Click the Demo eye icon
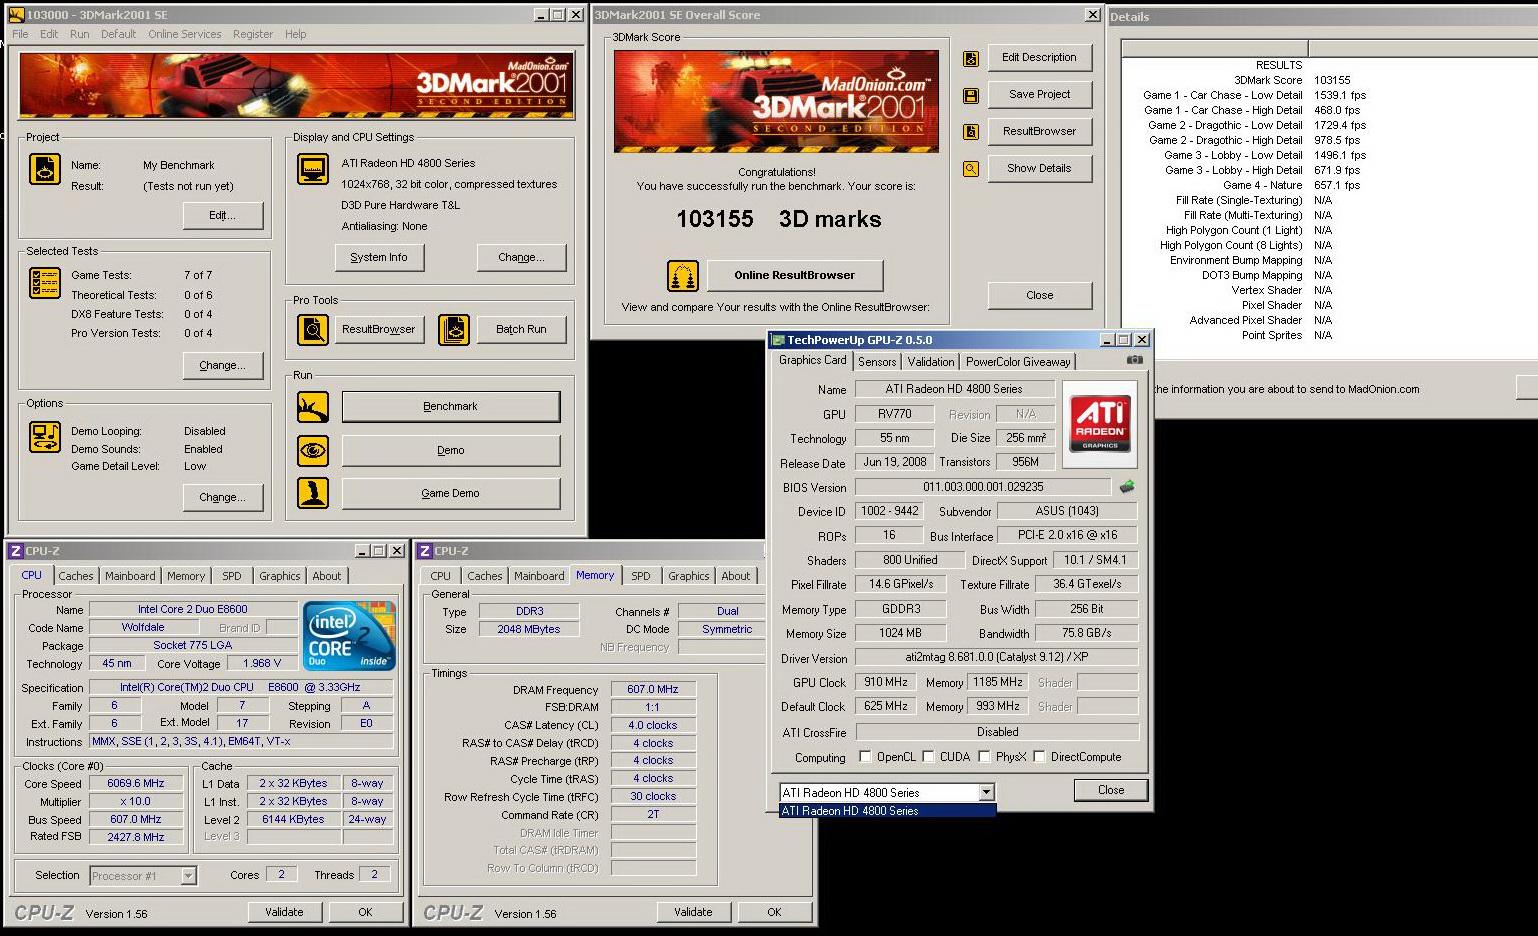Viewport: 1538px width, 936px height. (313, 450)
